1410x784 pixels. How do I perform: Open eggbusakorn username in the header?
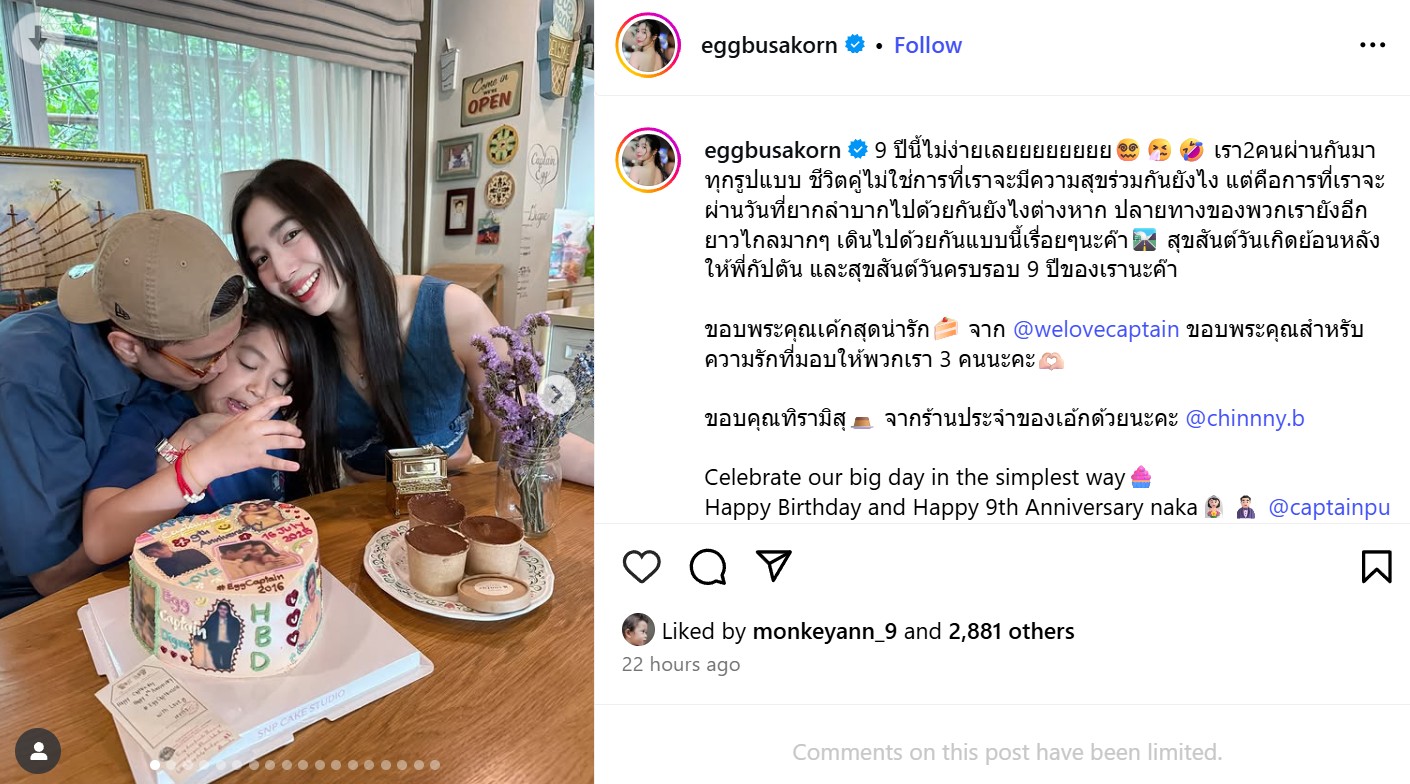point(769,45)
